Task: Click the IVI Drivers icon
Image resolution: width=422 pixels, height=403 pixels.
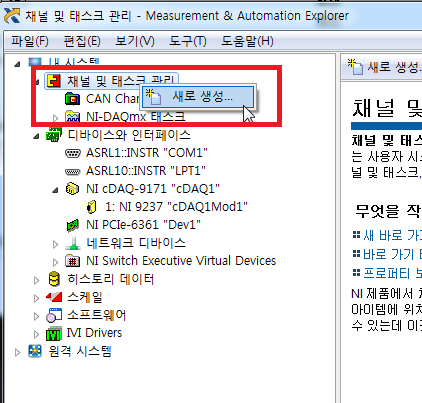Action: pyautogui.click(x=54, y=333)
